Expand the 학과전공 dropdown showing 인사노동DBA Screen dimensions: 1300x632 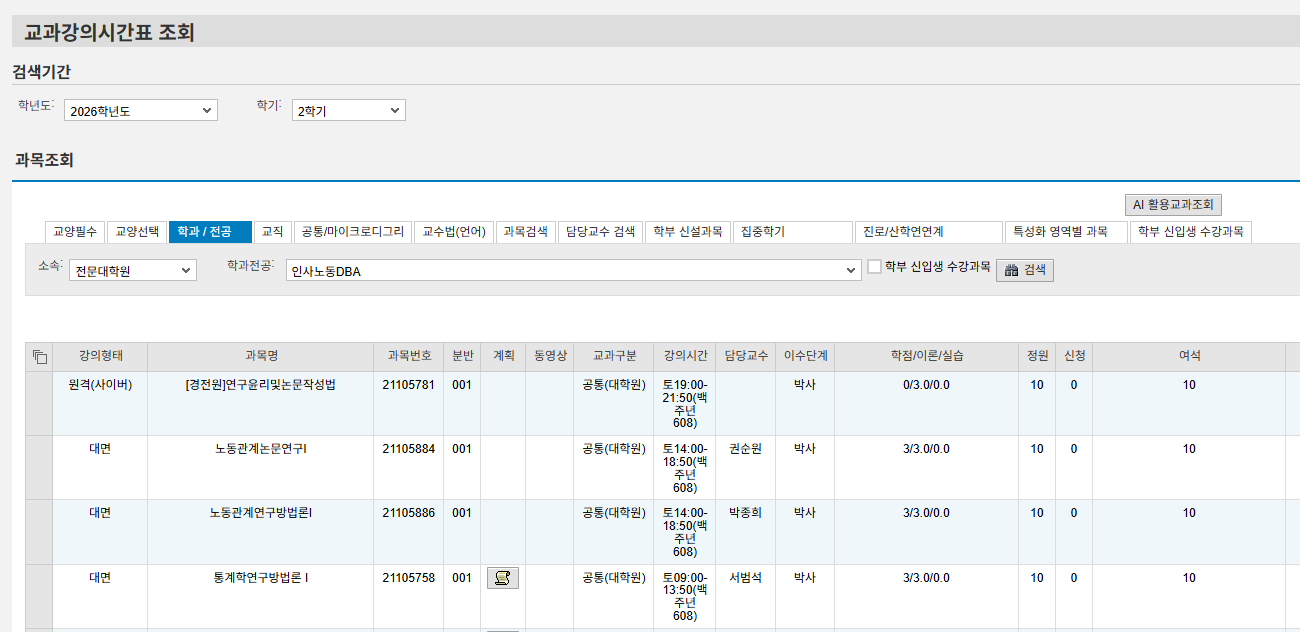[573, 270]
